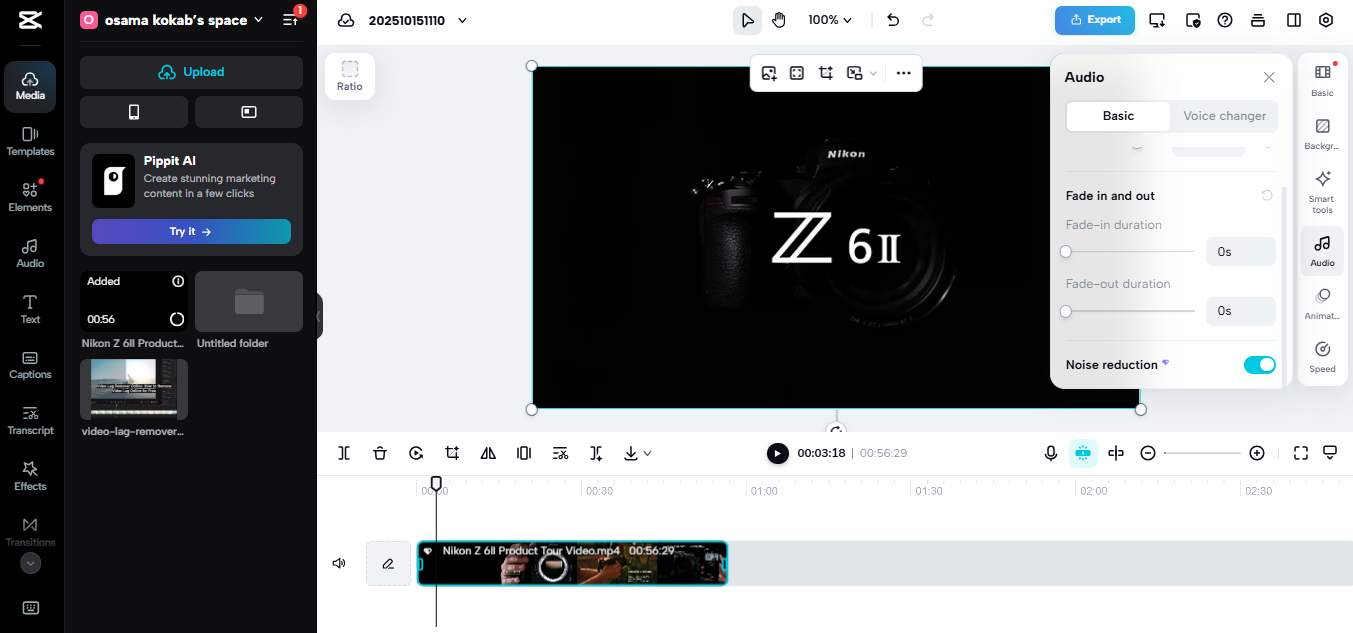This screenshot has height=633, width=1353.
Task: Click the microphone record voiceover icon
Action: coord(1051,453)
